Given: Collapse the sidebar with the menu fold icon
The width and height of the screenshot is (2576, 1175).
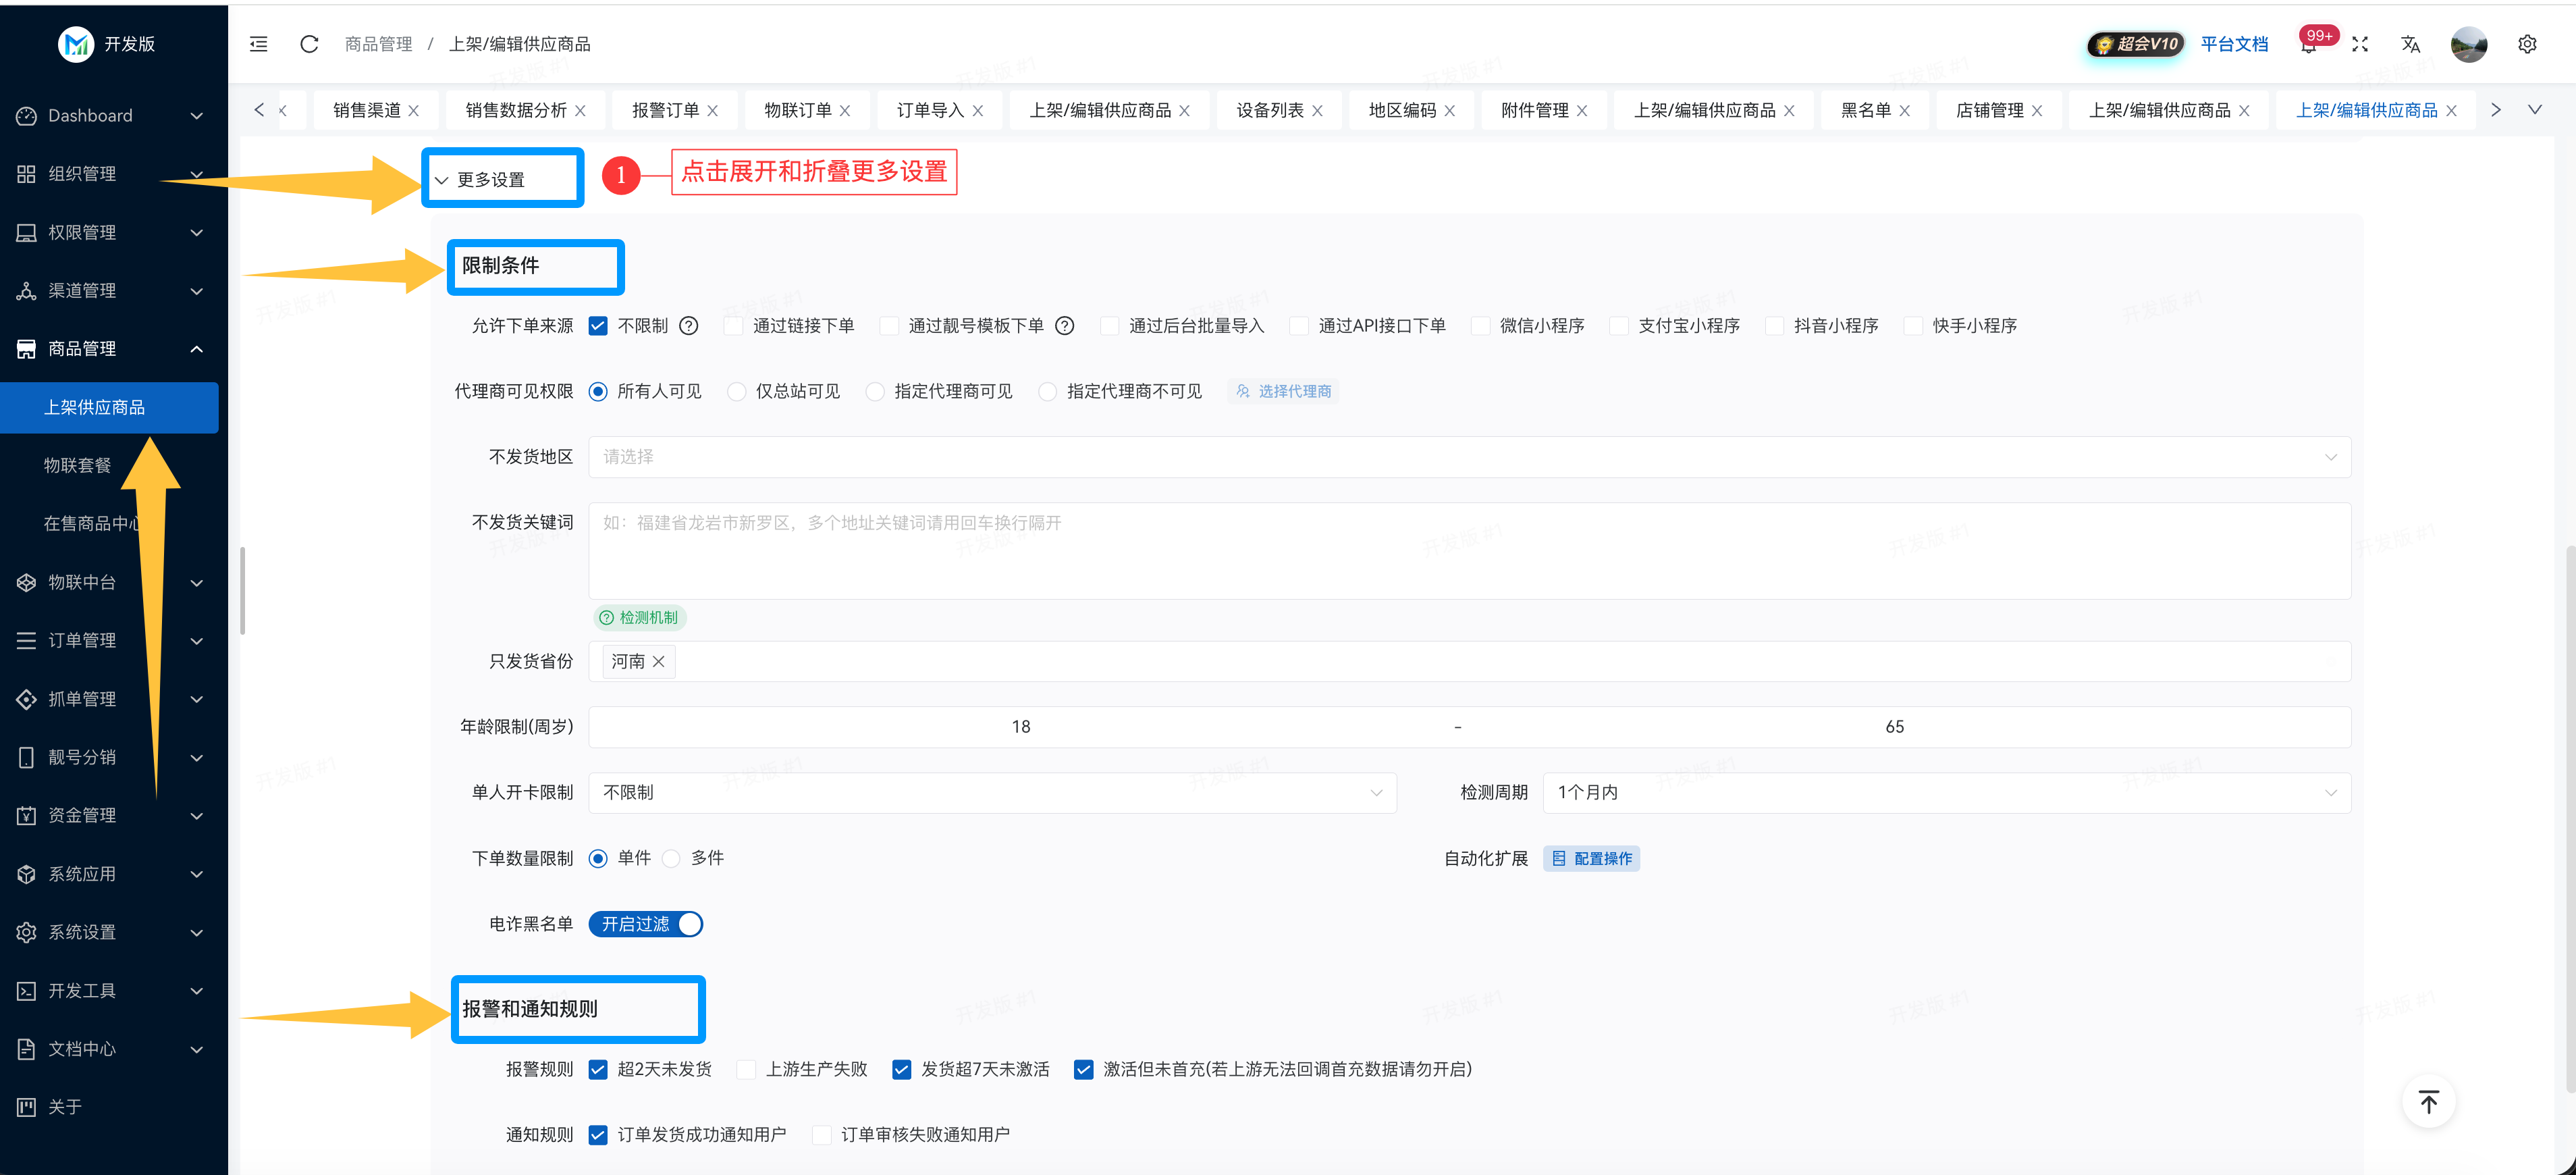Looking at the screenshot, I should tap(258, 44).
